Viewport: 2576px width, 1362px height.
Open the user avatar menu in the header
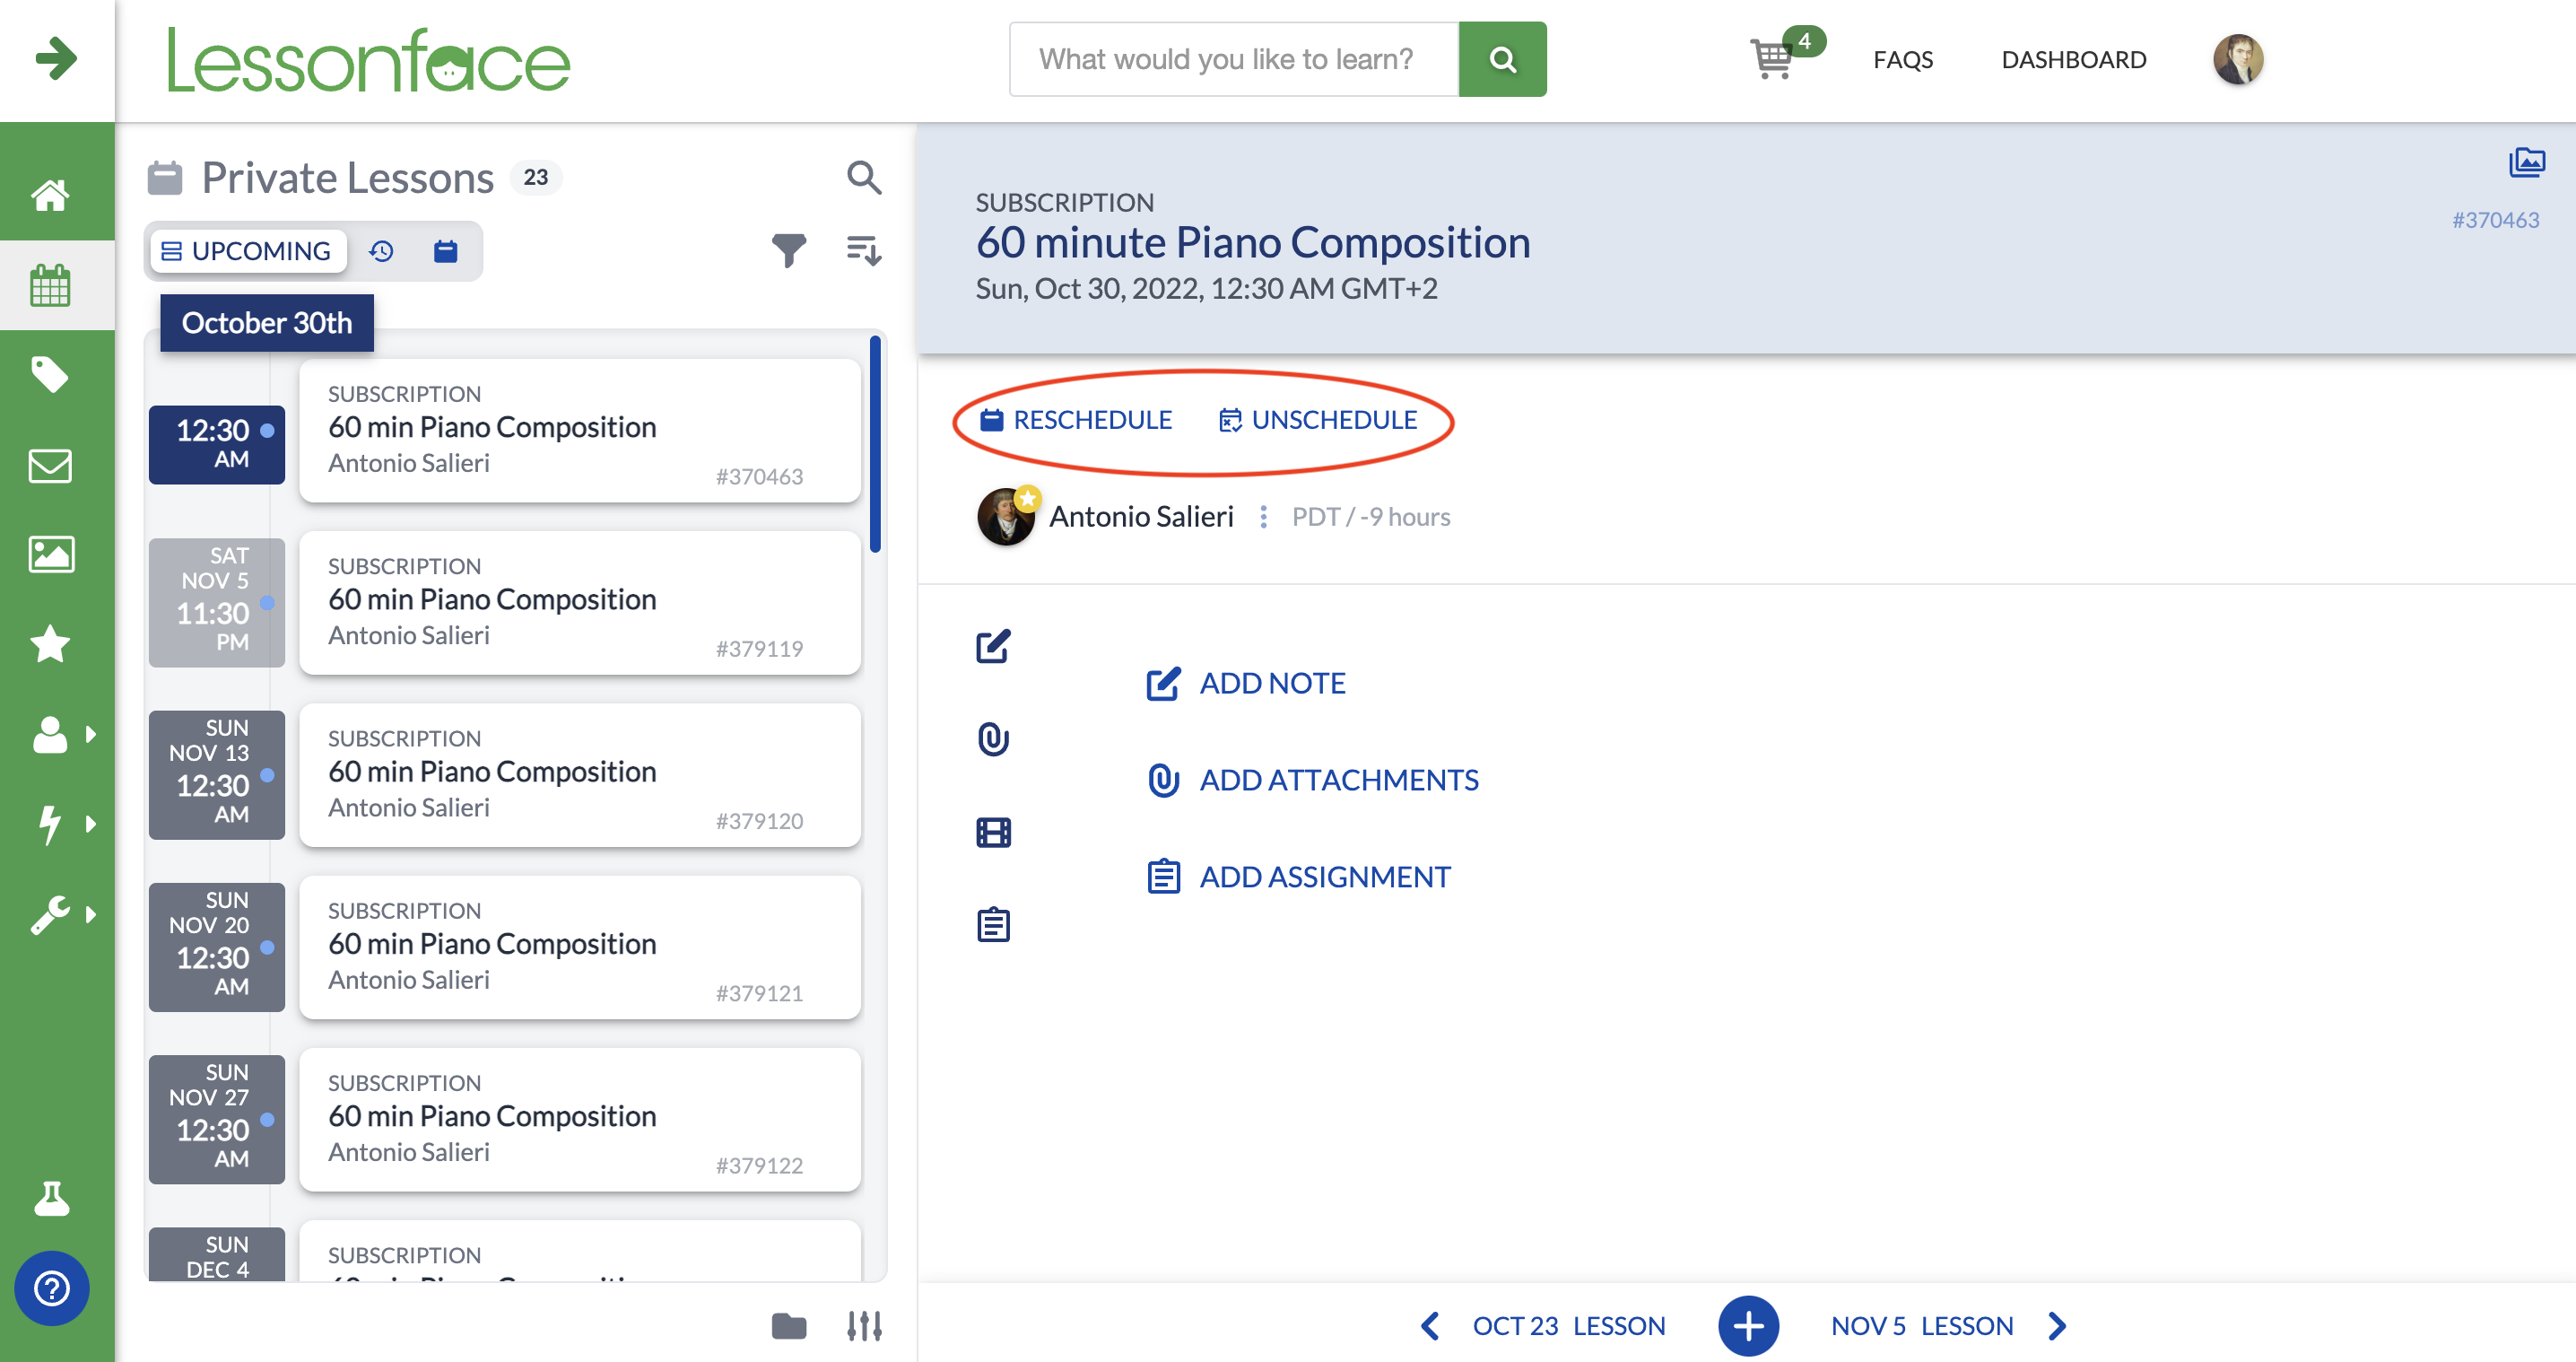tap(2238, 59)
